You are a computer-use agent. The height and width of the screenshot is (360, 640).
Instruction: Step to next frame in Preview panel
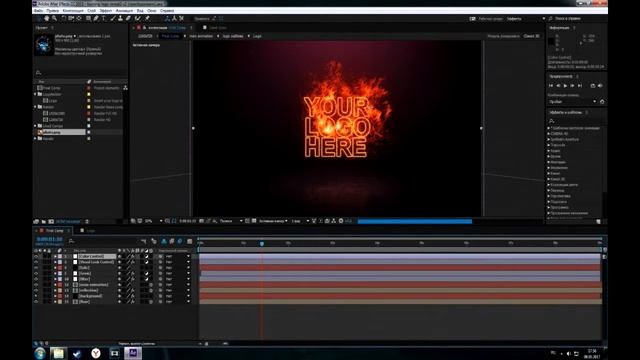click(572, 86)
